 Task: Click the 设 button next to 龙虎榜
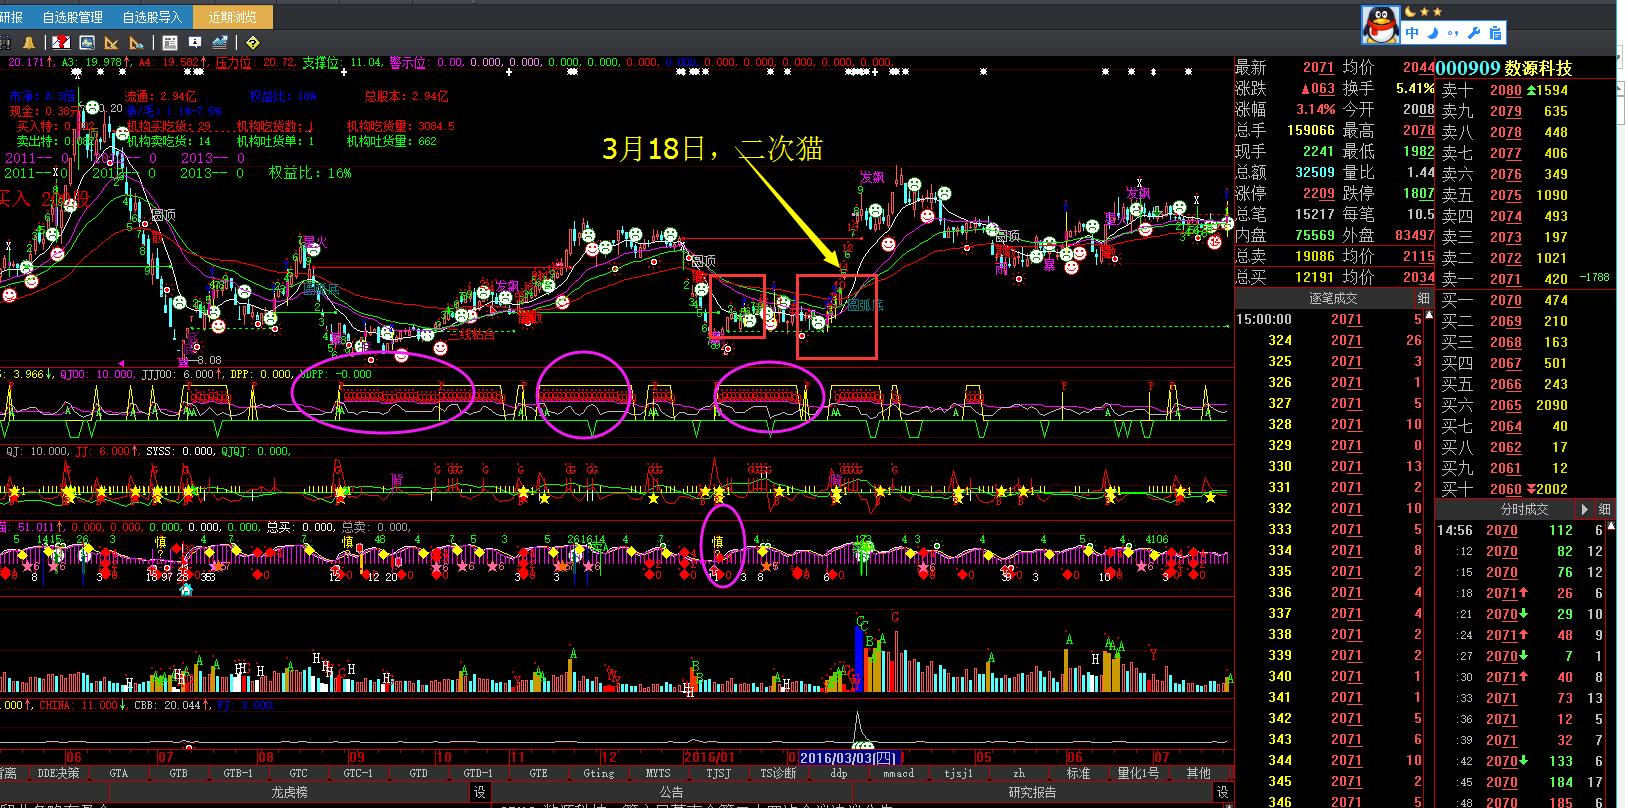480,792
